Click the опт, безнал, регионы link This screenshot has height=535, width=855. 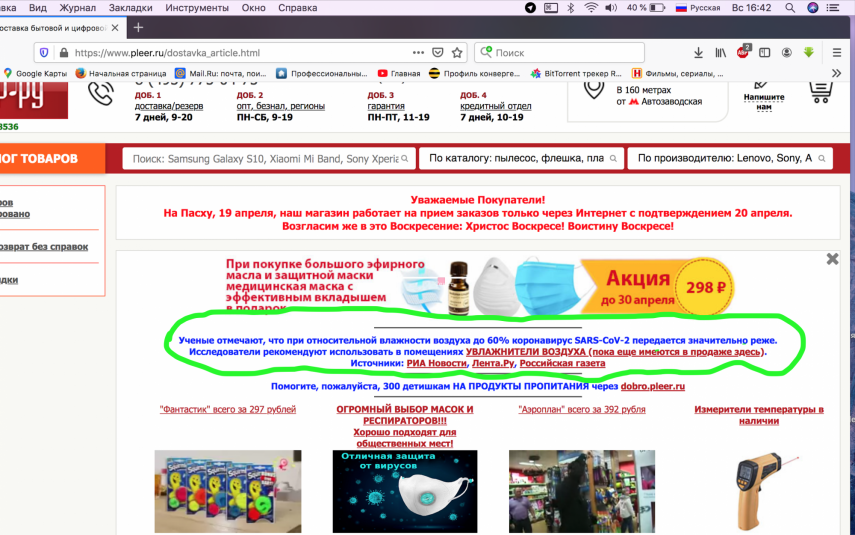pyautogui.click(x=281, y=106)
